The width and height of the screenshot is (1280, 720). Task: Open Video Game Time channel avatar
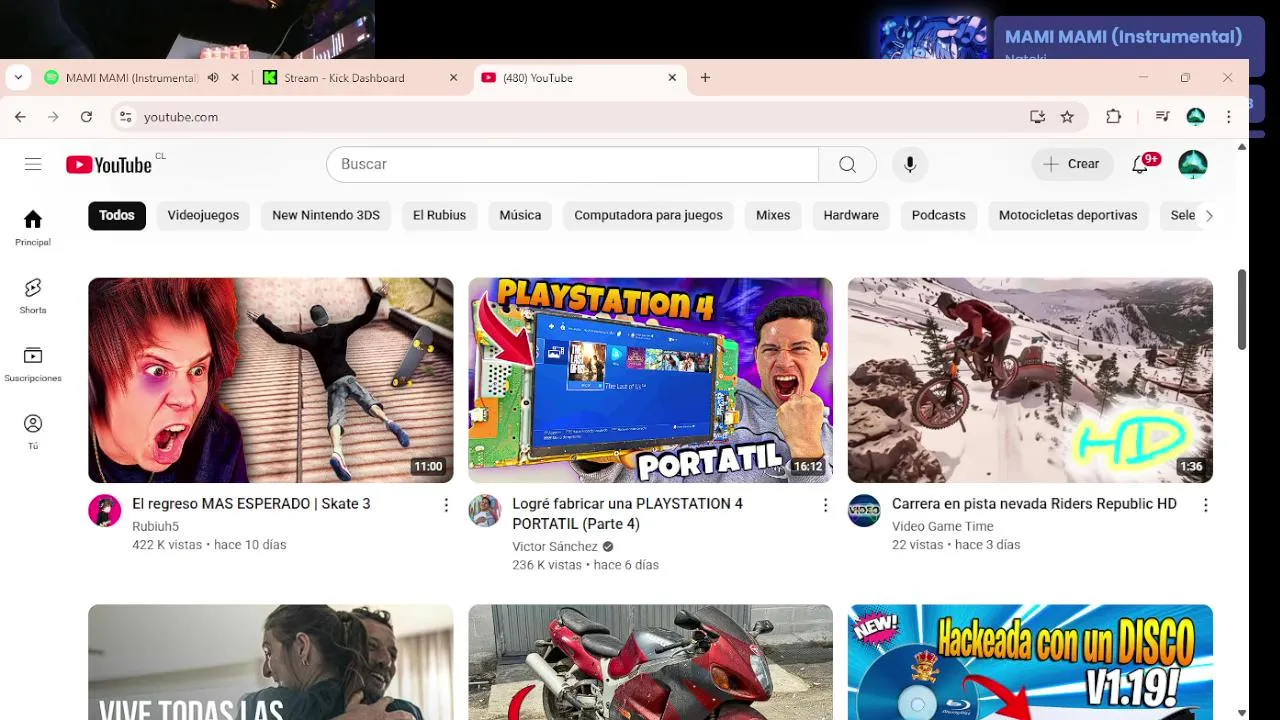point(864,511)
